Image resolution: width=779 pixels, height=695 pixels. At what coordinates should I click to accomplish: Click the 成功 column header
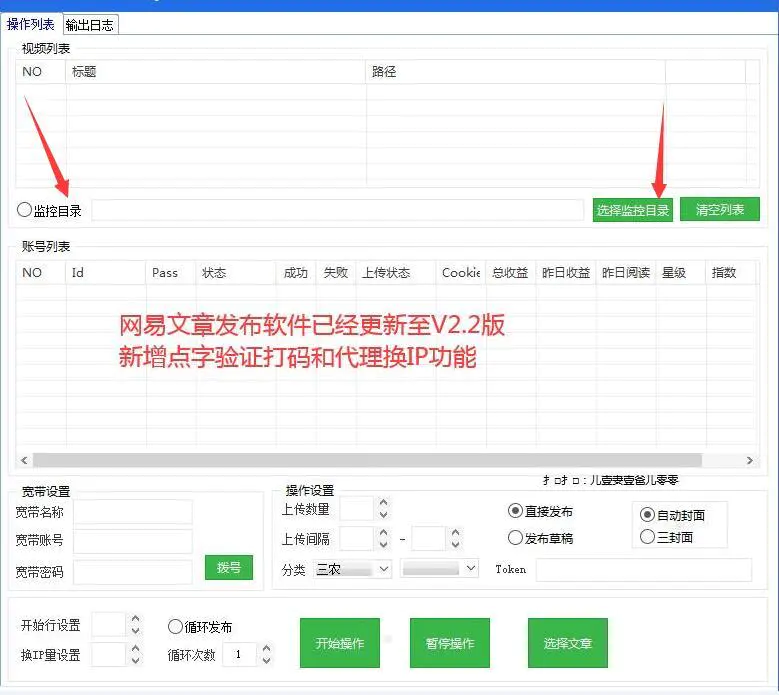click(x=296, y=273)
